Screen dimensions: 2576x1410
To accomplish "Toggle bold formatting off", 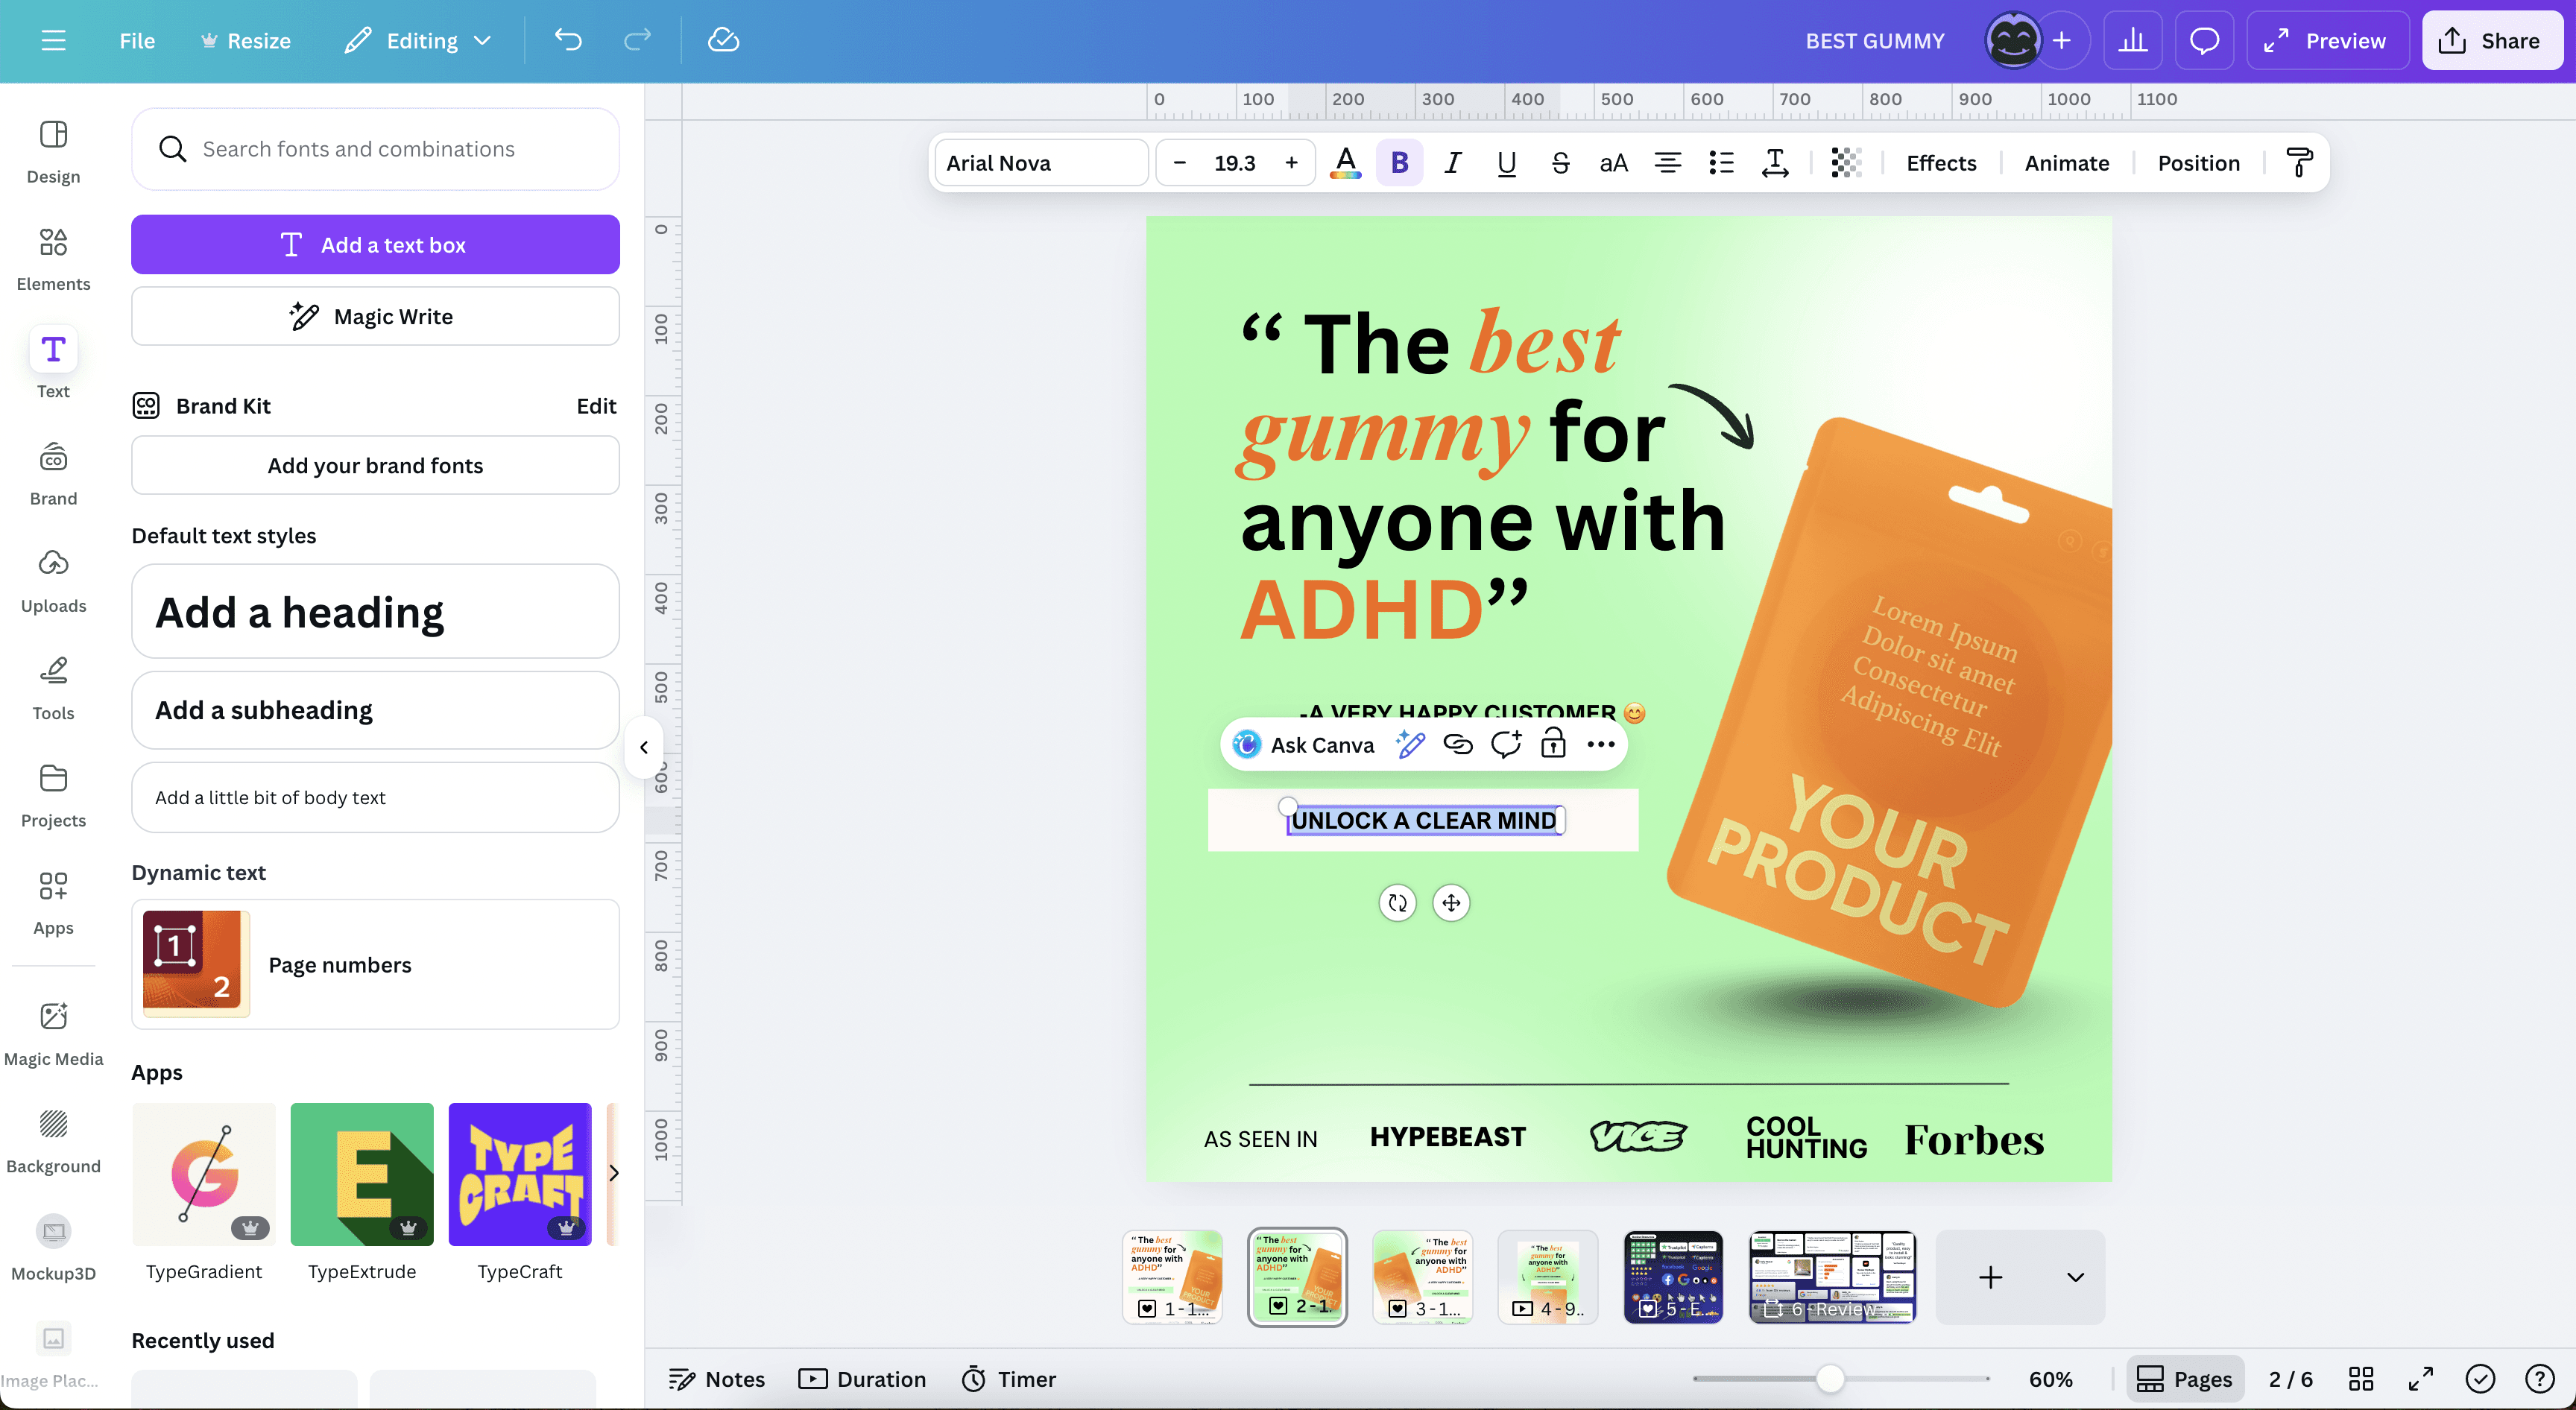I will 1399,163.
